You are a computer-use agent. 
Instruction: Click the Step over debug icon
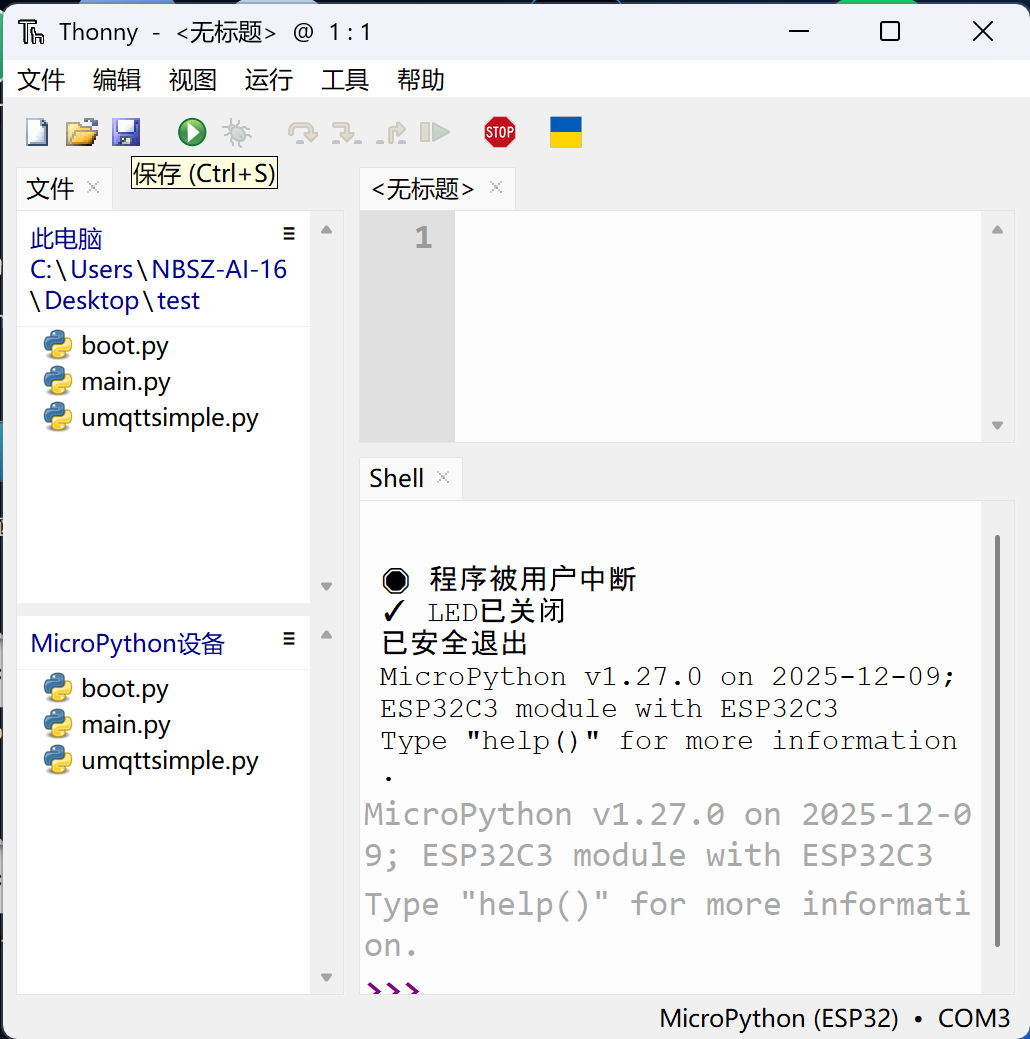[302, 132]
